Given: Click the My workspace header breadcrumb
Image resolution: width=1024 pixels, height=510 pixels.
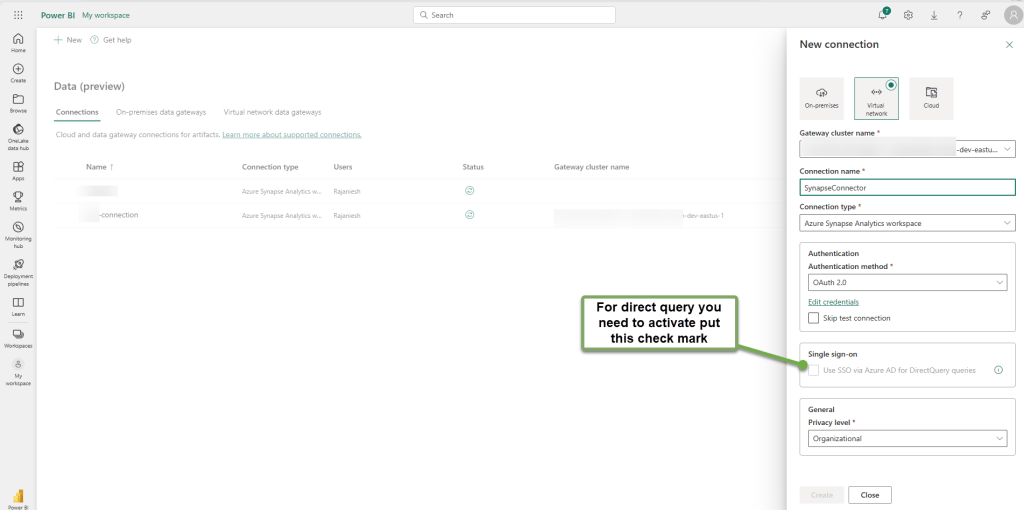Looking at the screenshot, I should [106, 15].
